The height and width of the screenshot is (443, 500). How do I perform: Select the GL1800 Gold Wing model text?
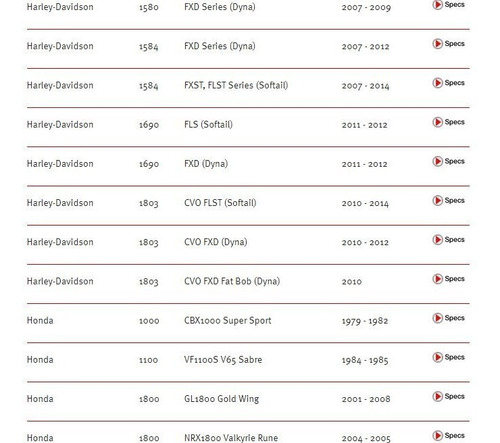[x=222, y=399]
